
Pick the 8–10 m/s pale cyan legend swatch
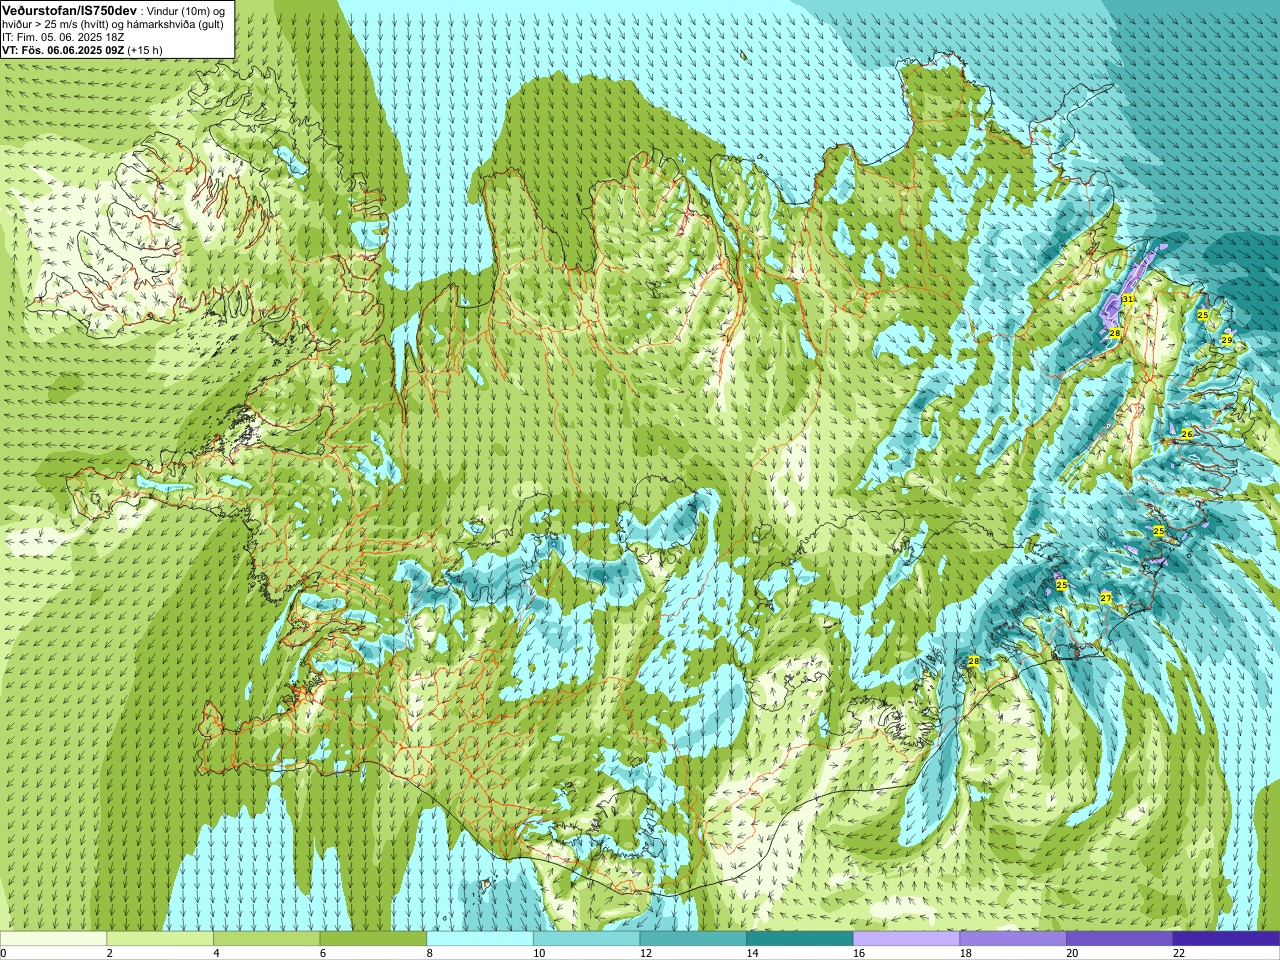[480, 939]
